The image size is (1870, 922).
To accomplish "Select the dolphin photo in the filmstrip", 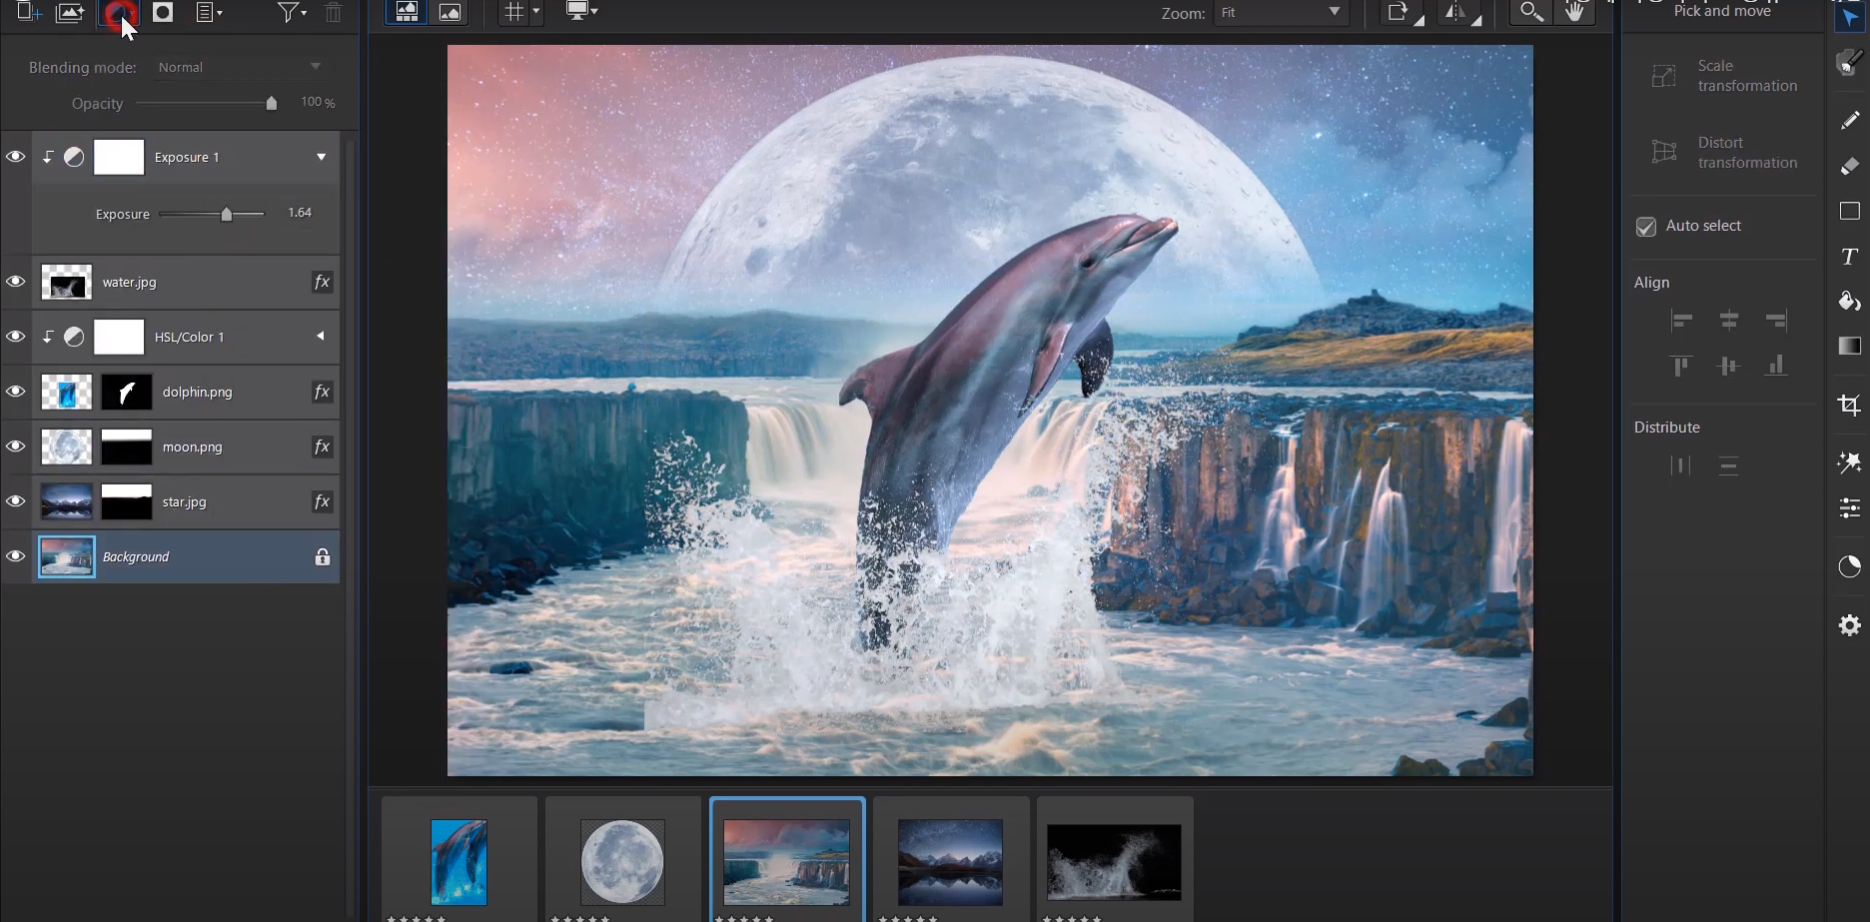I will 459,862.
